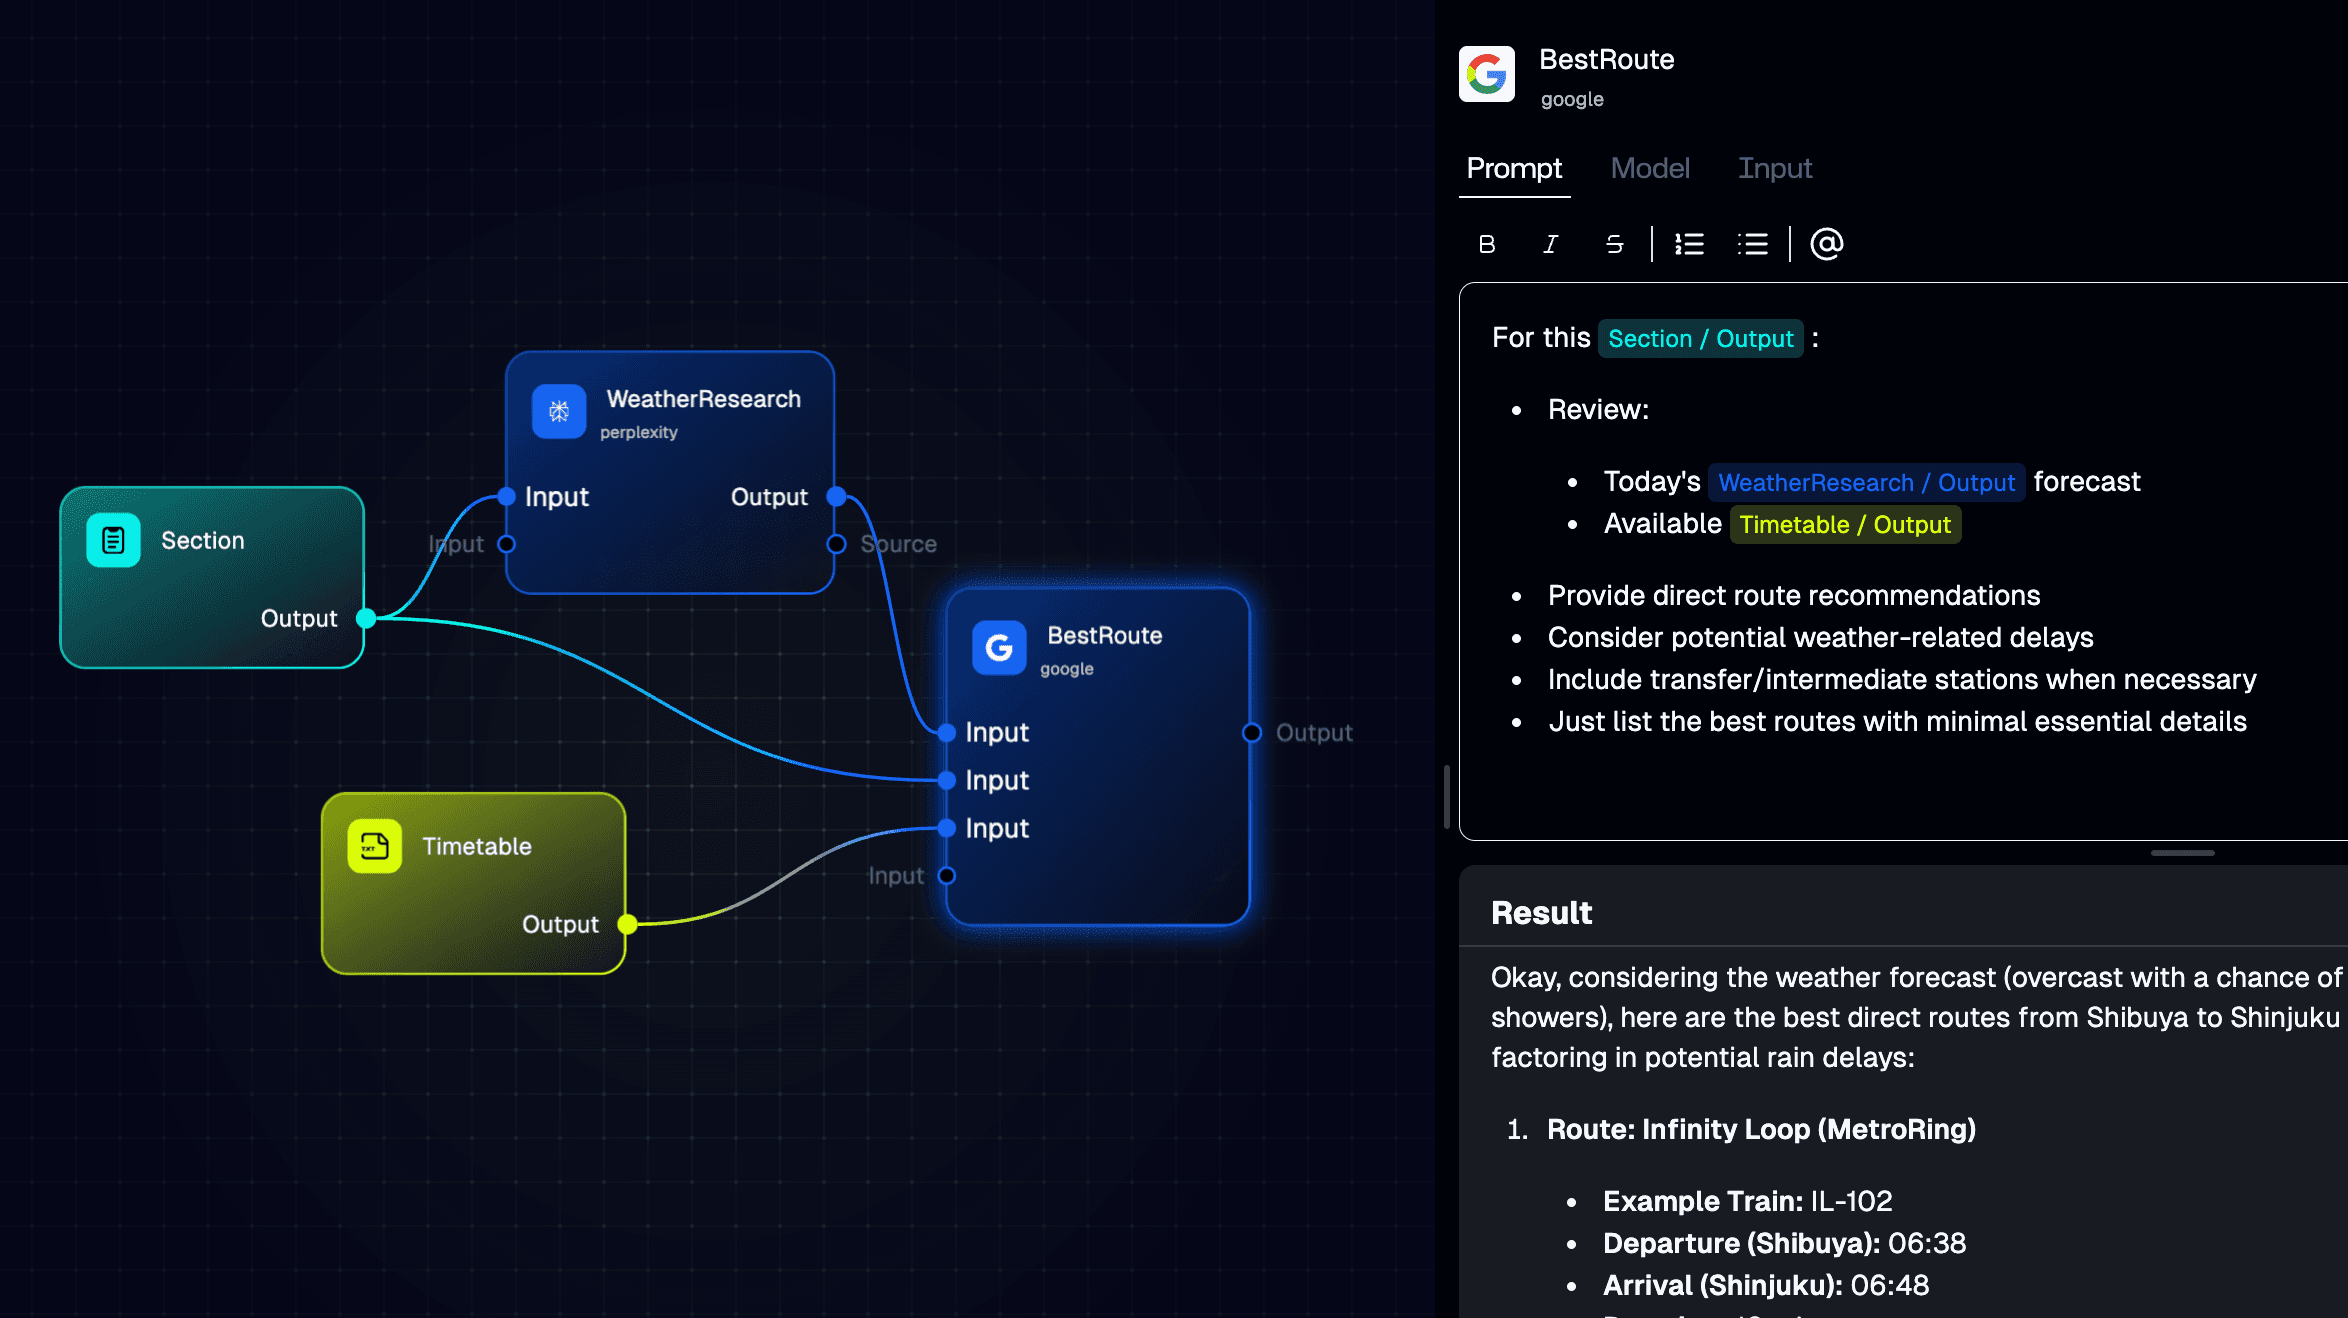The image size is (2348, 1318).
Task: Click the Section node document icon
Action: point(113,541)
